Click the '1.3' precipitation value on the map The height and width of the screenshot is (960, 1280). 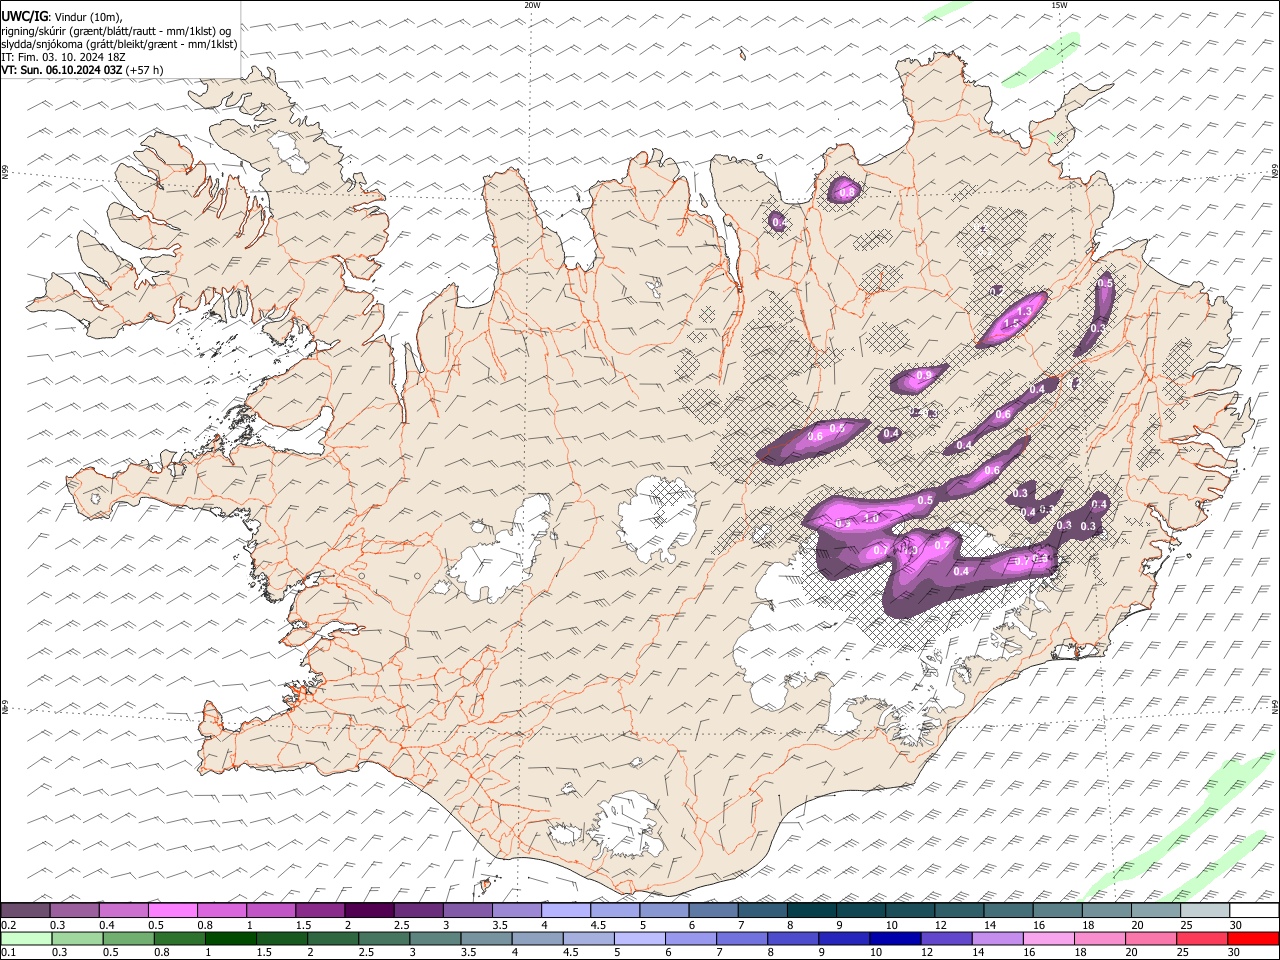(x=1025, y=312)
